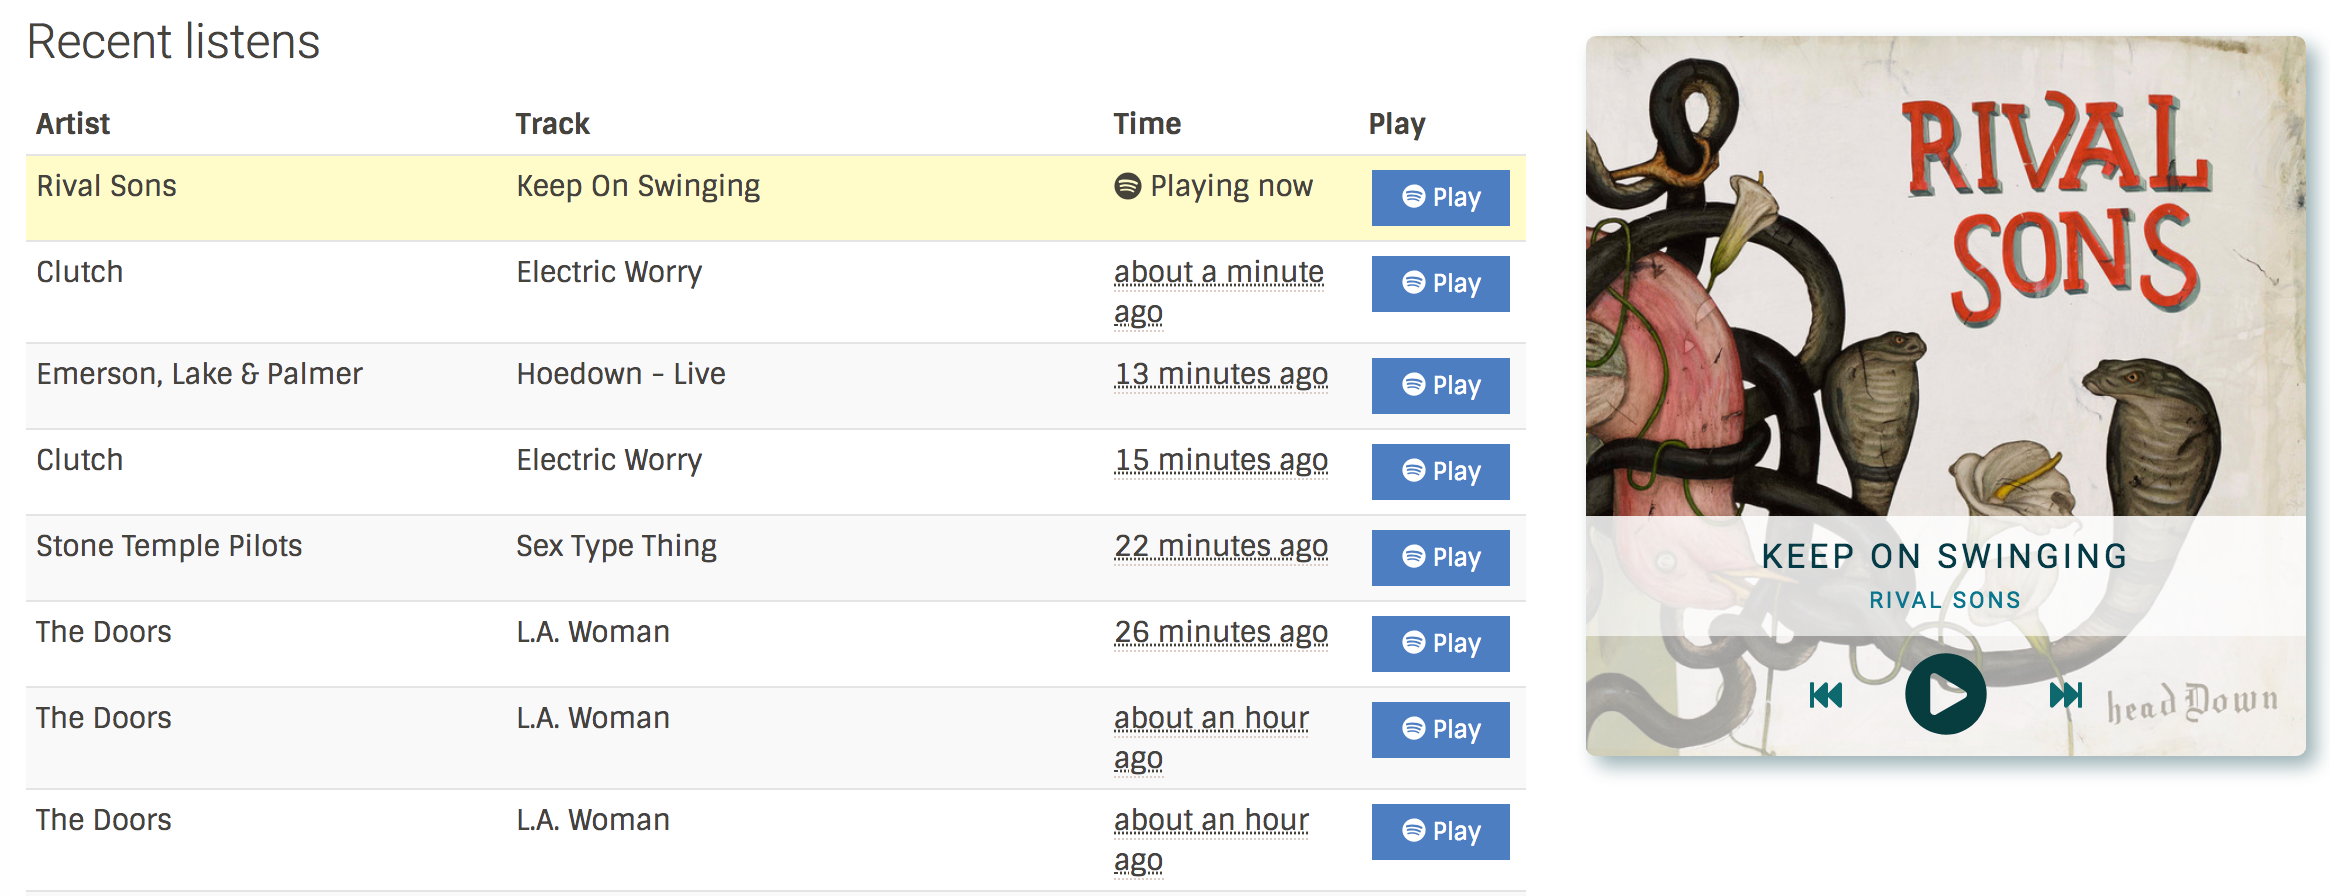Viewport: 2330px width, 896px height.
Task: Click the 15 minutes ago timestamp
Action: coord(1221,461)
